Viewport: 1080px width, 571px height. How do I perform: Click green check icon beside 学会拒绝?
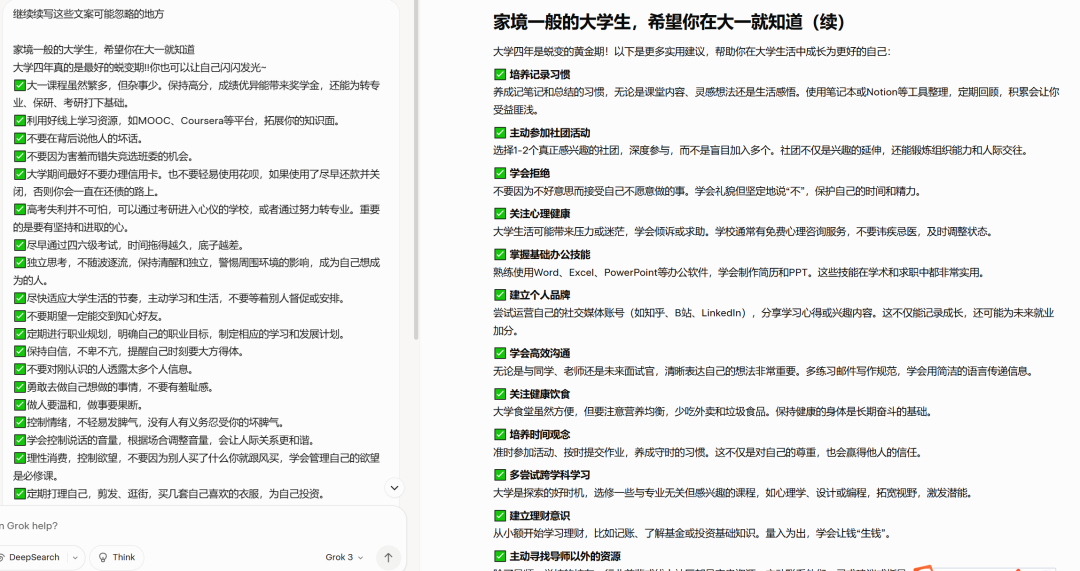(x=500, y=173)
